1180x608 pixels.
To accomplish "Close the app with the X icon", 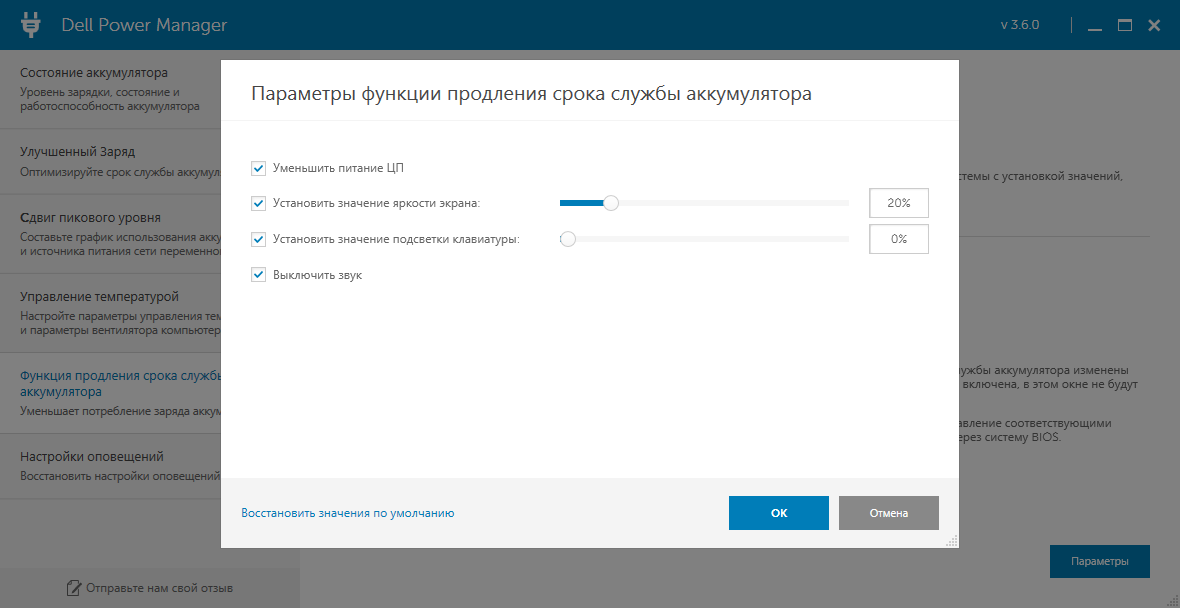I will 1154,25.
